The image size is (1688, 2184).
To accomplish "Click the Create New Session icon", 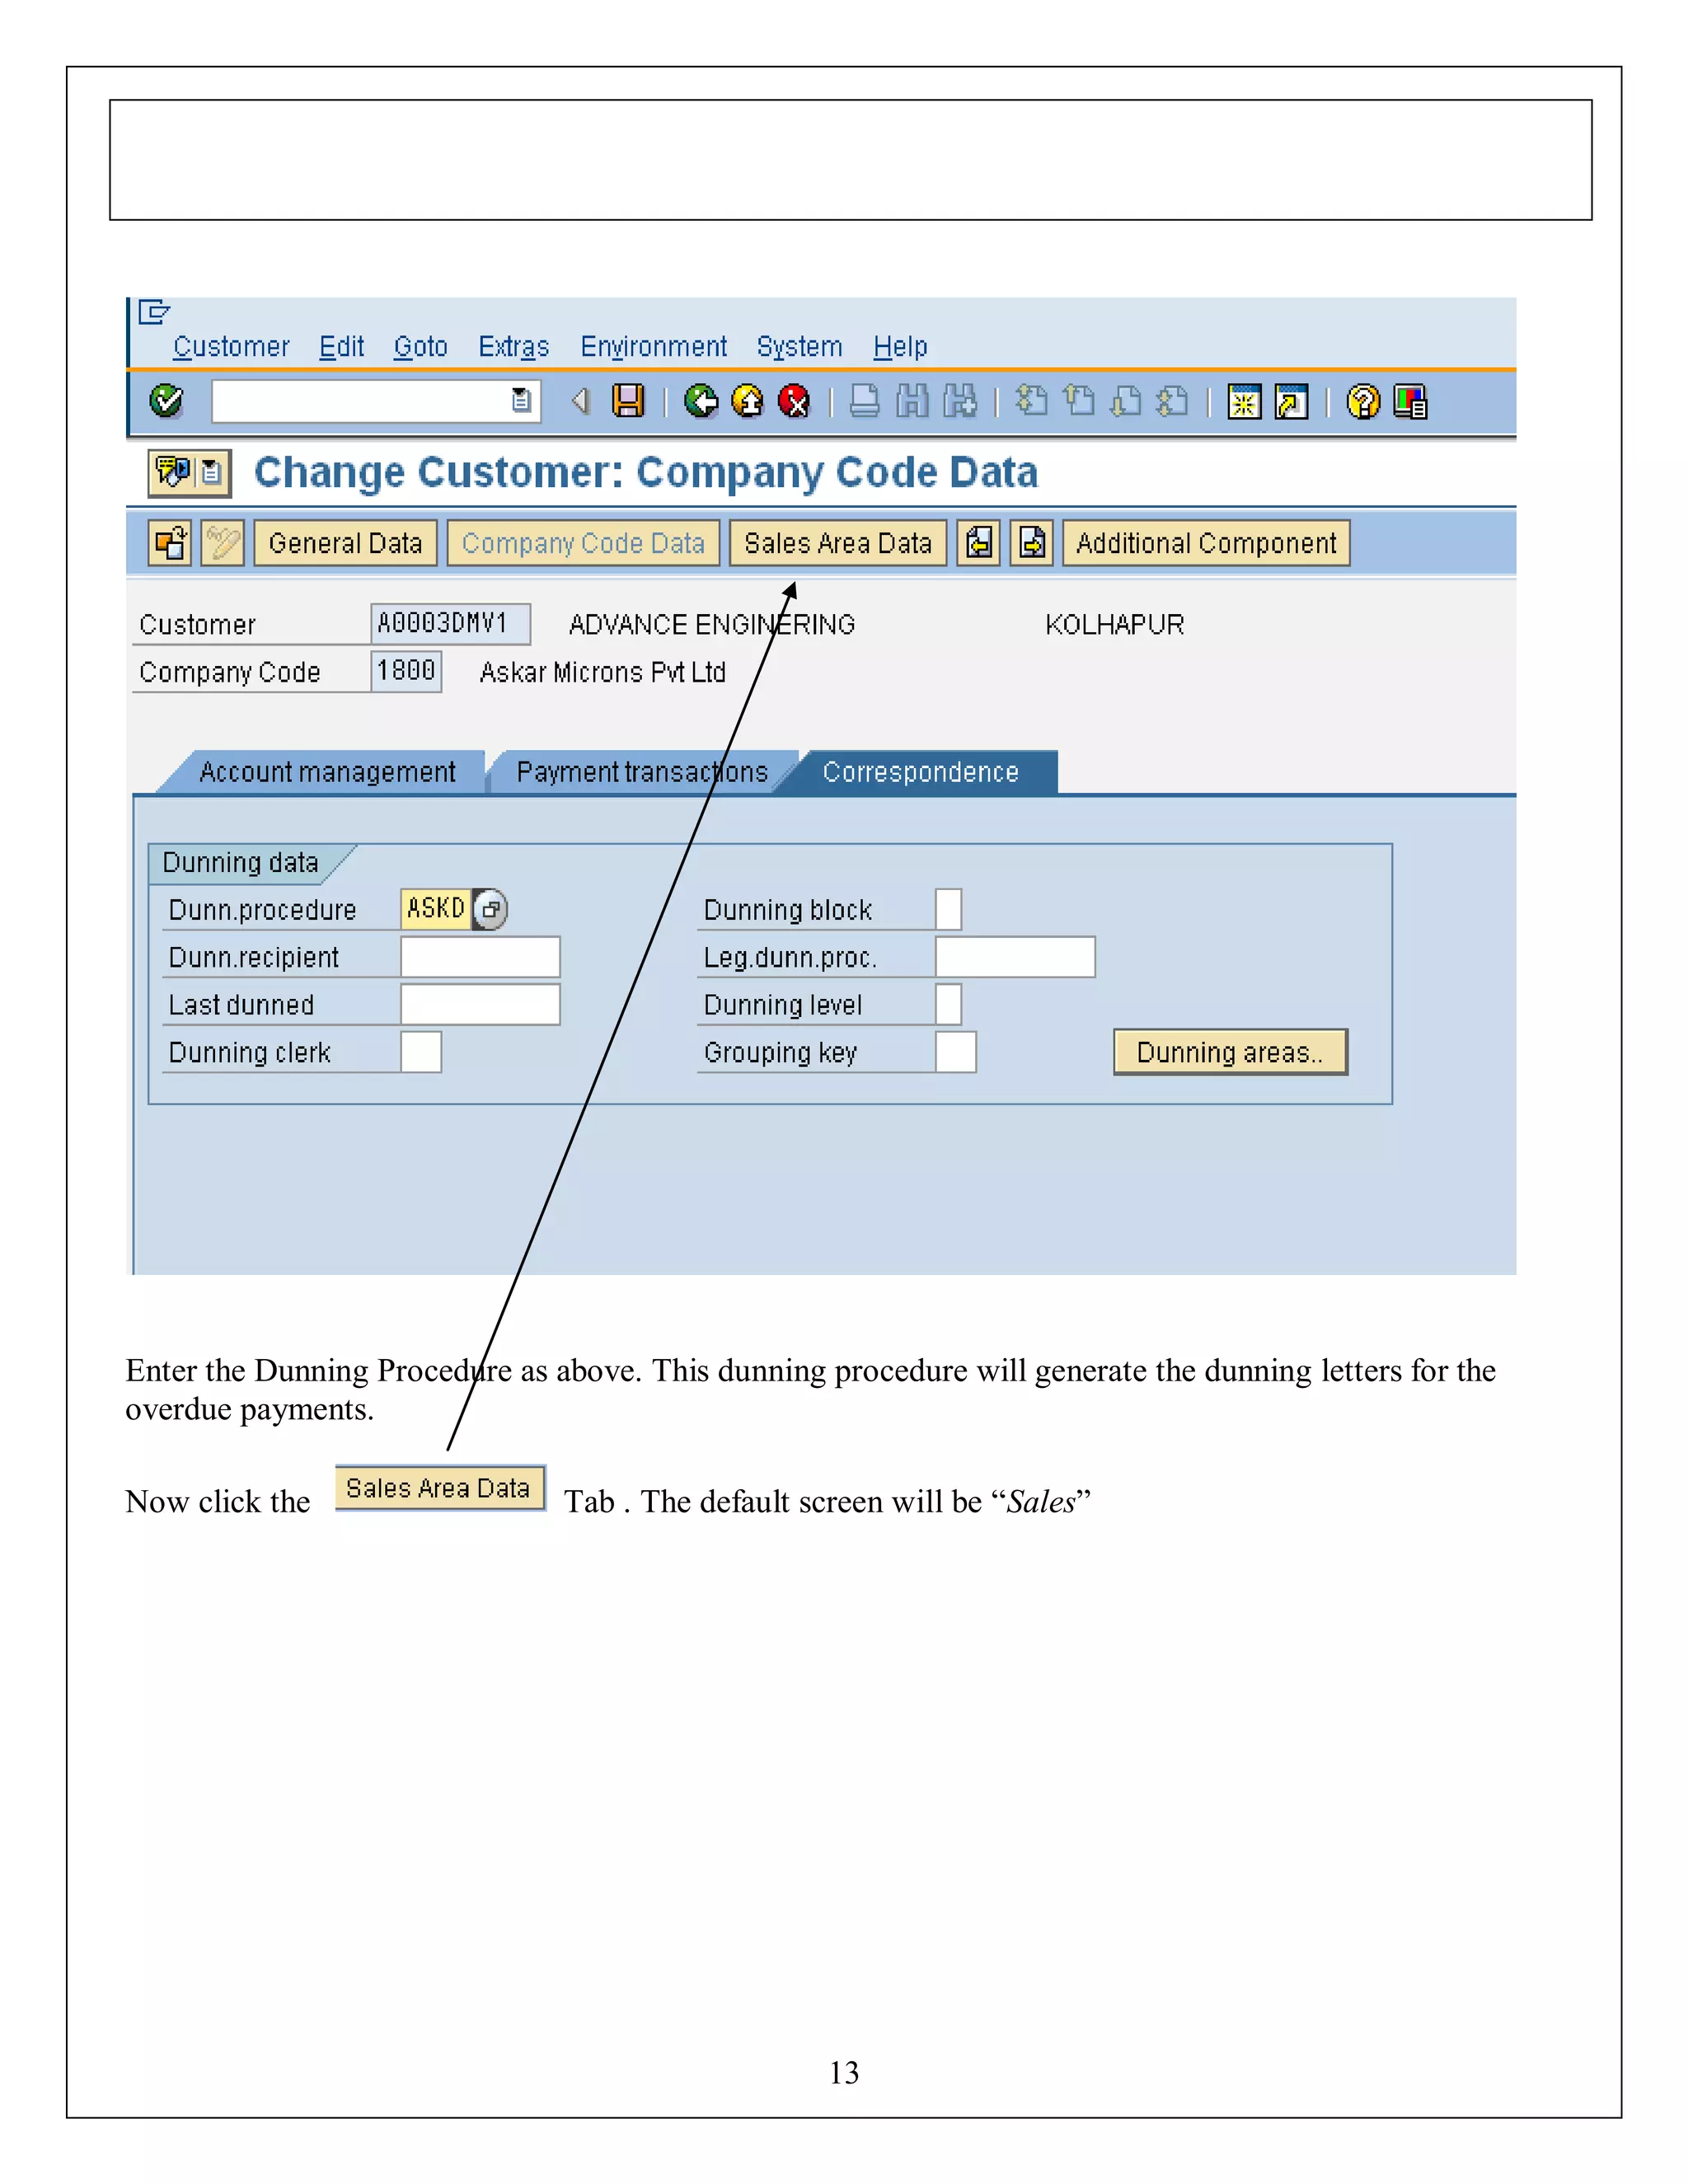I will pyautogui.click(x=1244, y=401).
